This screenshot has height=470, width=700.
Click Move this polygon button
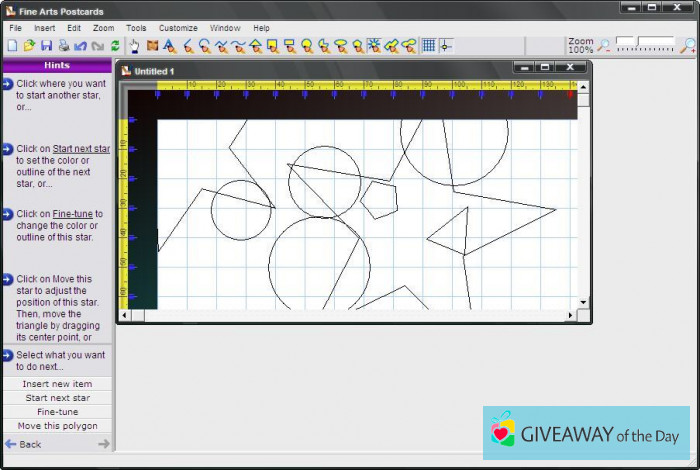tap(57, 426)
